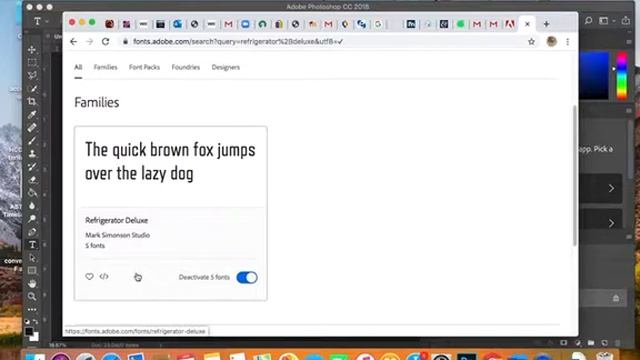Viewport: 640px width, 360px height.
Task: Select the Brush tool
Action: pos(32,141)
